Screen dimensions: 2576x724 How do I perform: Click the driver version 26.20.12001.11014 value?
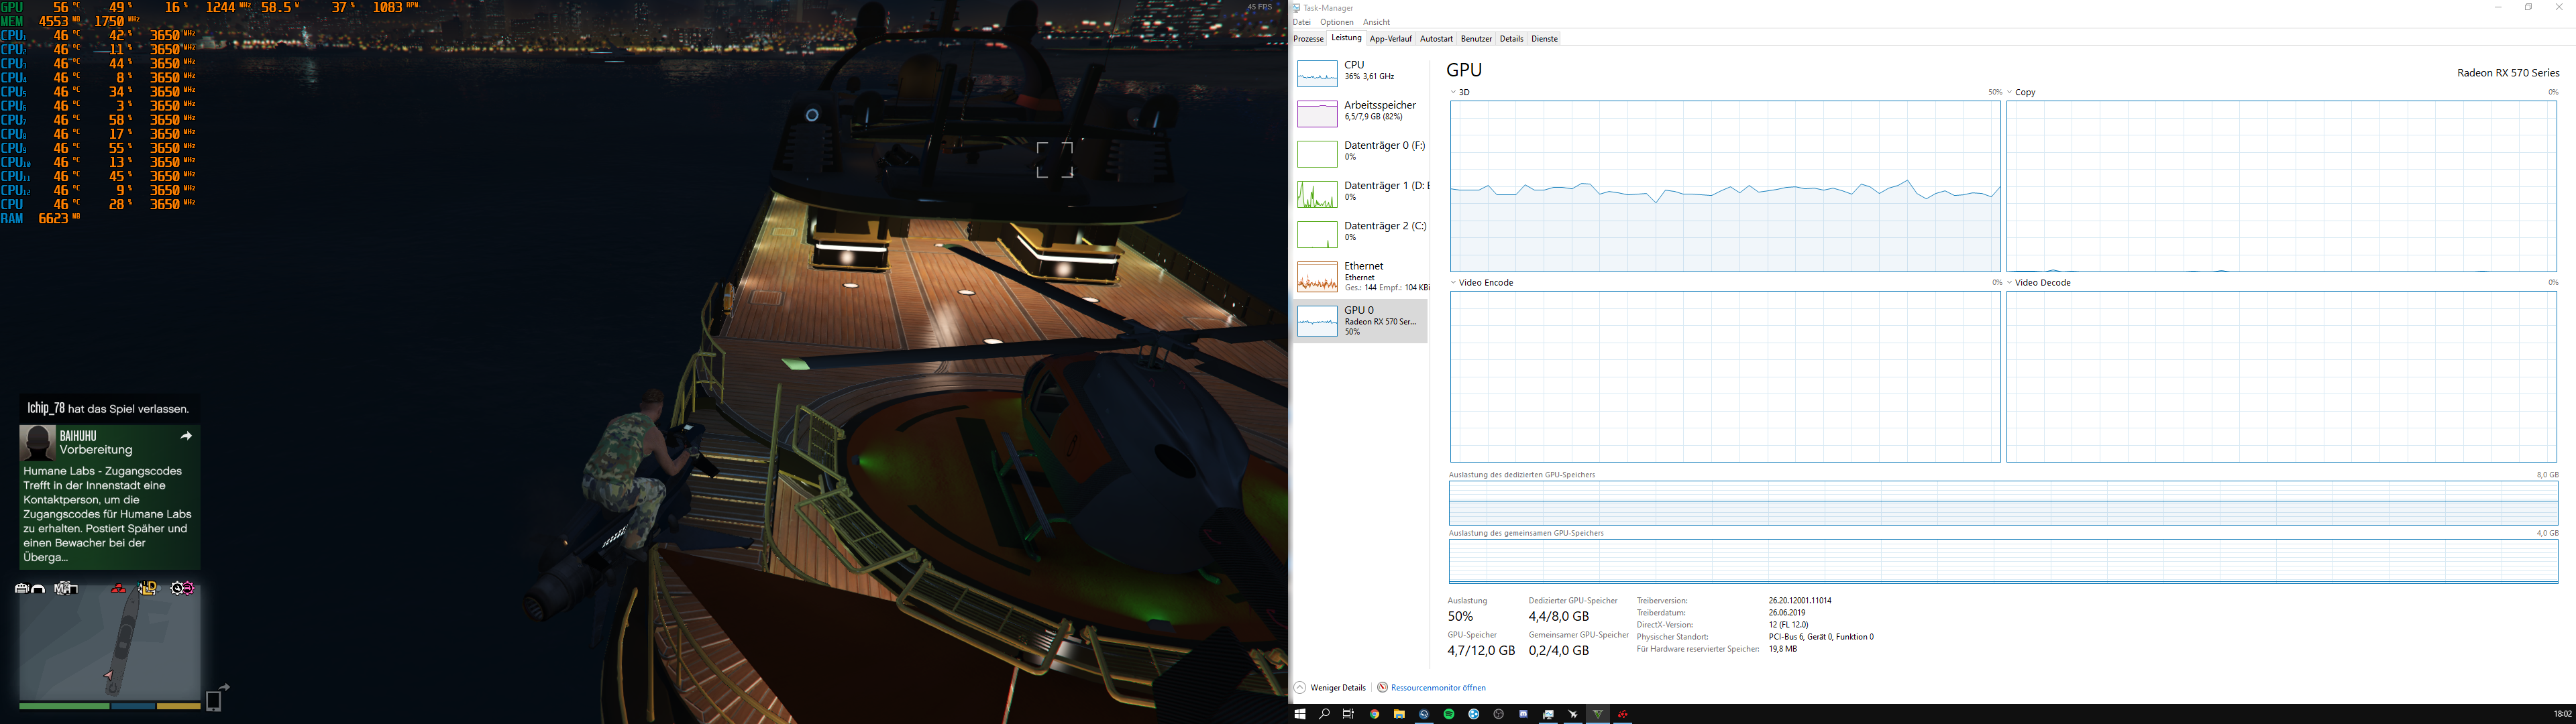click(1800, 601)
